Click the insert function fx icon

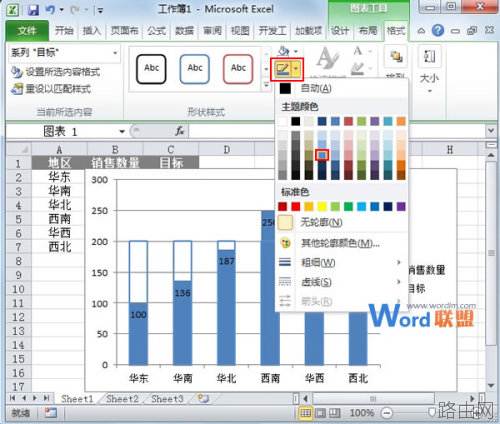(x=179, y=131)
